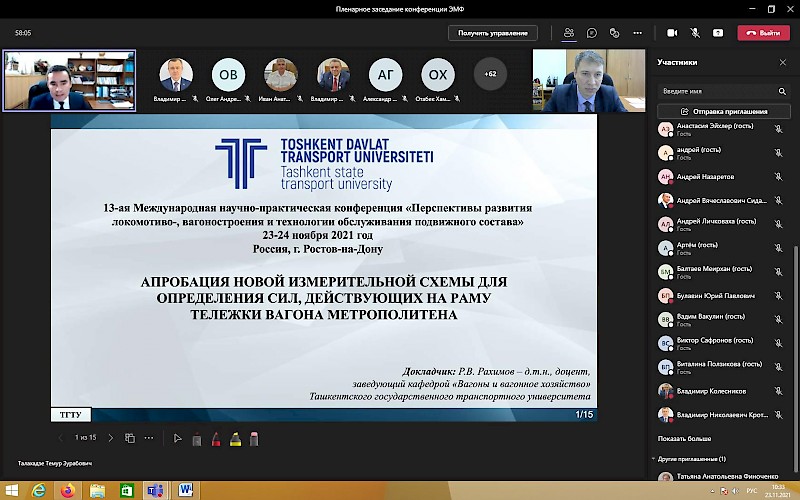Open slide options ellipsis below presentation

[150, 438]
